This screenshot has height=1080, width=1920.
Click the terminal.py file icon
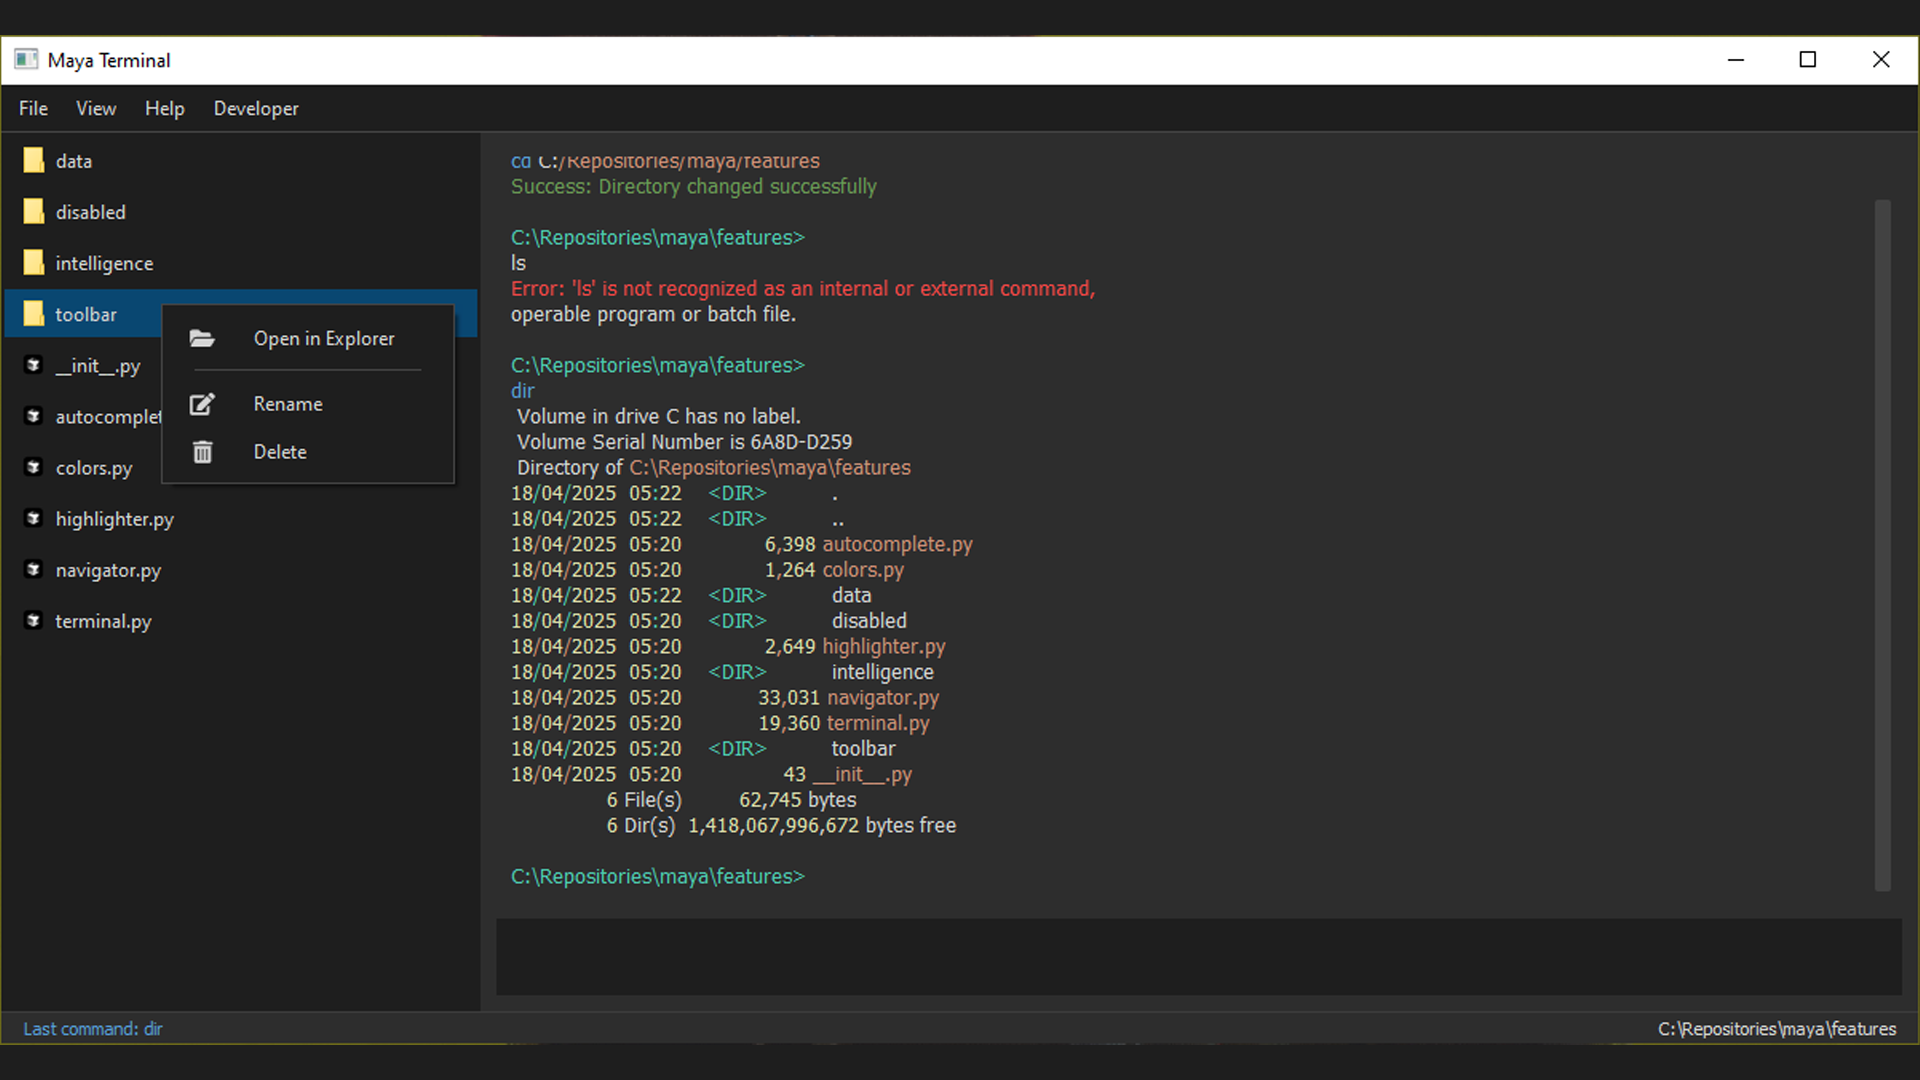pos(33,621)
